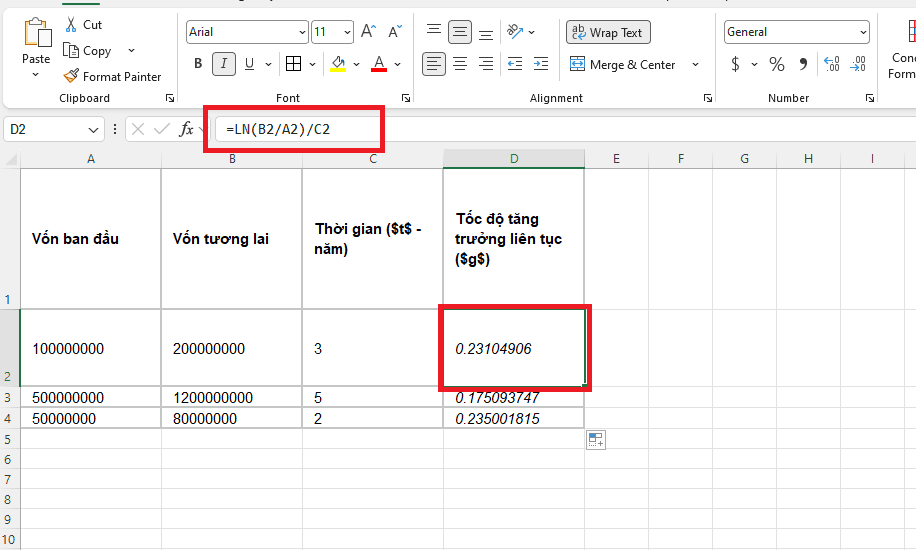Viewport: 916px width, 550px height.
Task: Apply the yellow fill color
Action: (338, 64)
